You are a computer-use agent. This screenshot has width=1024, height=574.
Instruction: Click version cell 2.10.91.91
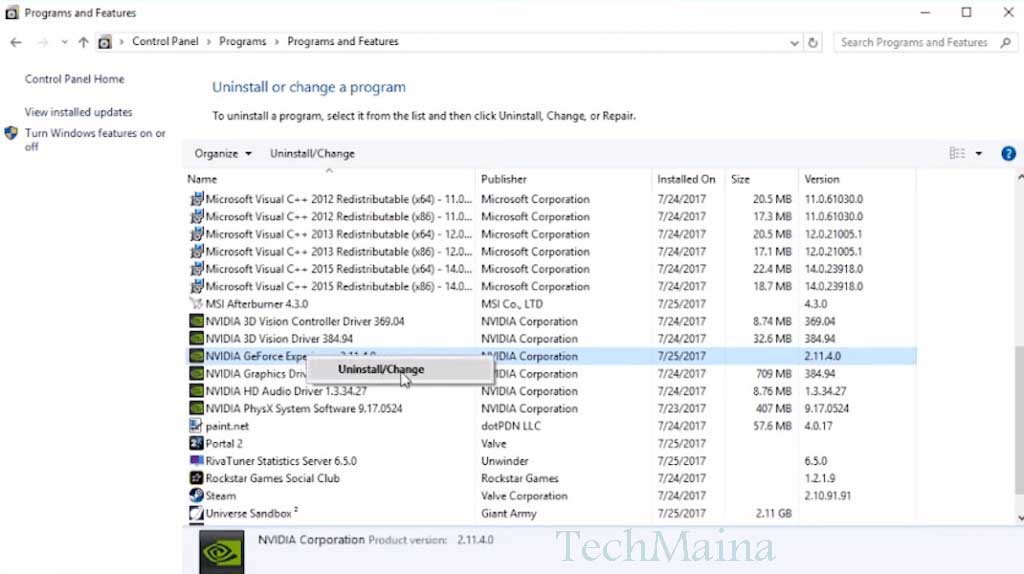click(x=827, y=496)
